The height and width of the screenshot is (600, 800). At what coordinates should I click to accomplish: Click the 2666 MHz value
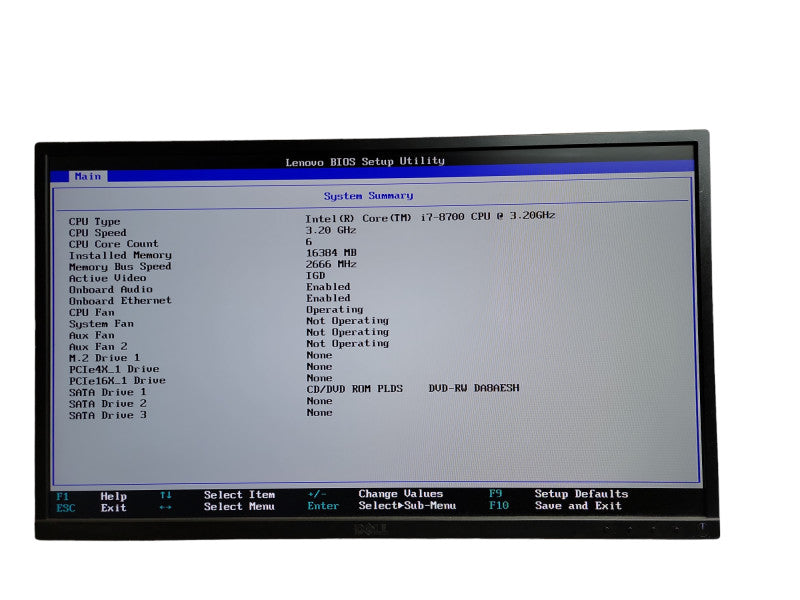tap(331, 264)
